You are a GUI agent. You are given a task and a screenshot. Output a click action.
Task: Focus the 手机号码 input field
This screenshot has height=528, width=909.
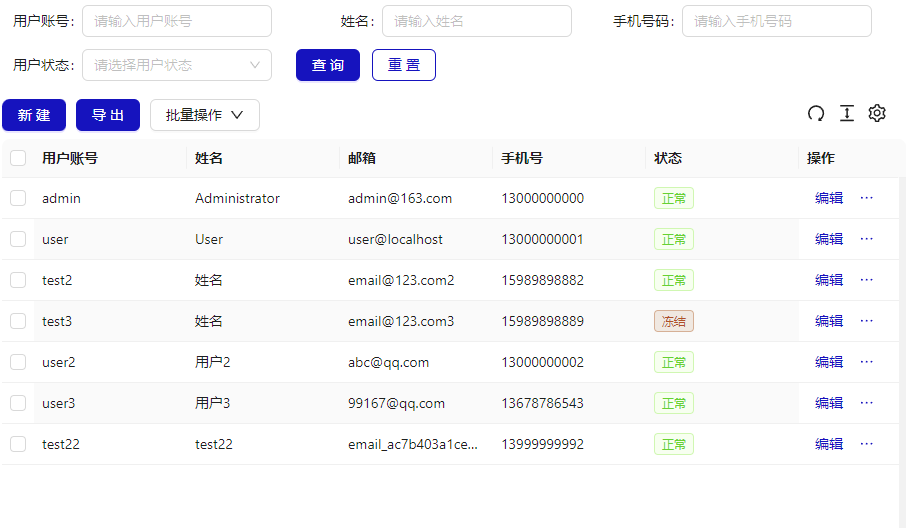point(776,21)
